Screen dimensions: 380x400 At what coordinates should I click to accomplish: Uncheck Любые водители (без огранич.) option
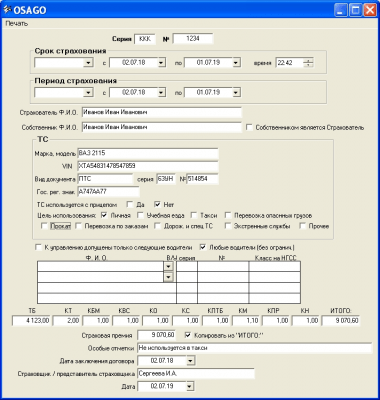pyautogui.click(x=203, y=247)
